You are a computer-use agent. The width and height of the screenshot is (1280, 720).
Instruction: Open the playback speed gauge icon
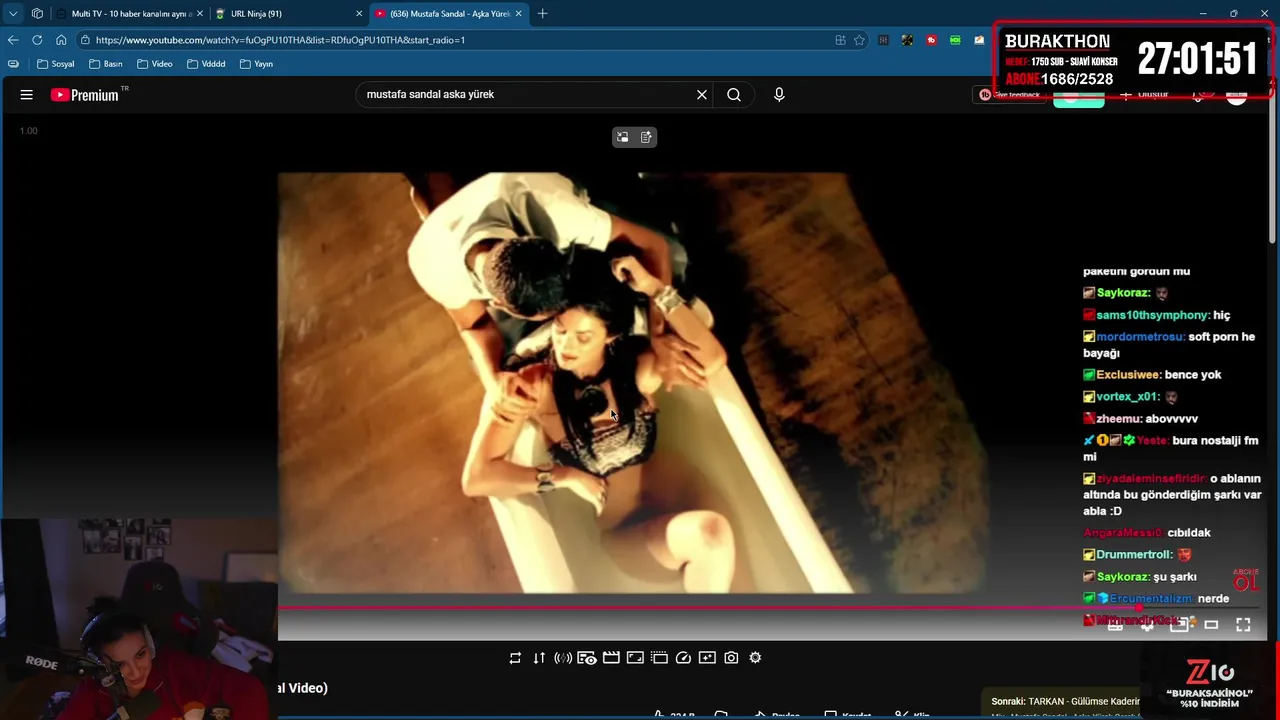[x=683, y=658]
